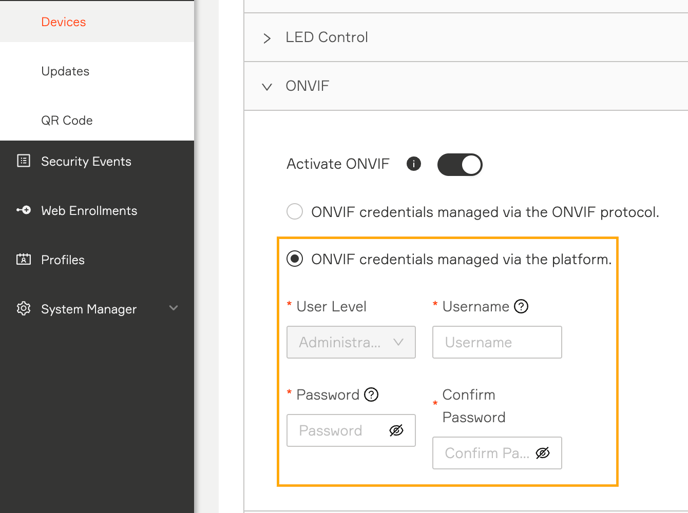Click the System Manager gear icon
Image resolution: width=688 pixels, height=513 pixels.
click(23, 309)
